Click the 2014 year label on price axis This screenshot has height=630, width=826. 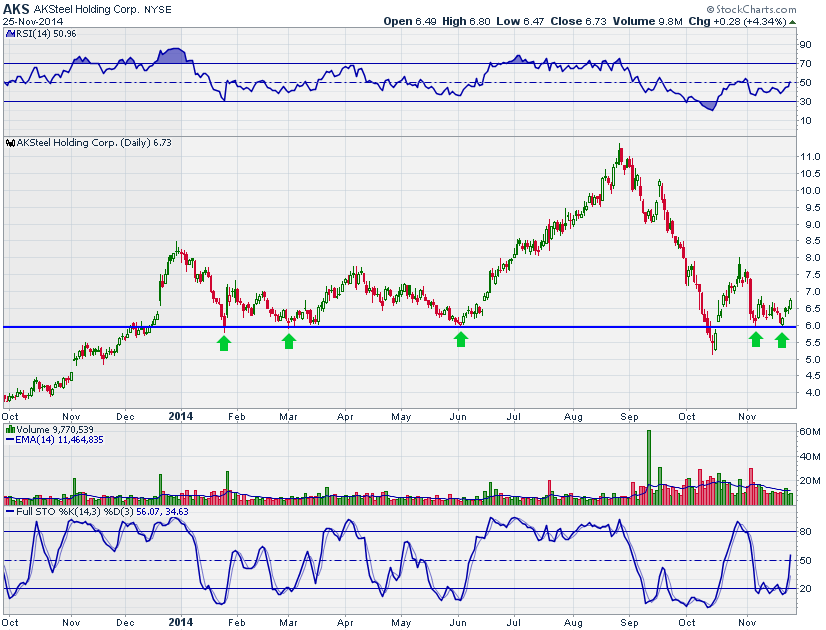click(x=180, y=414)
